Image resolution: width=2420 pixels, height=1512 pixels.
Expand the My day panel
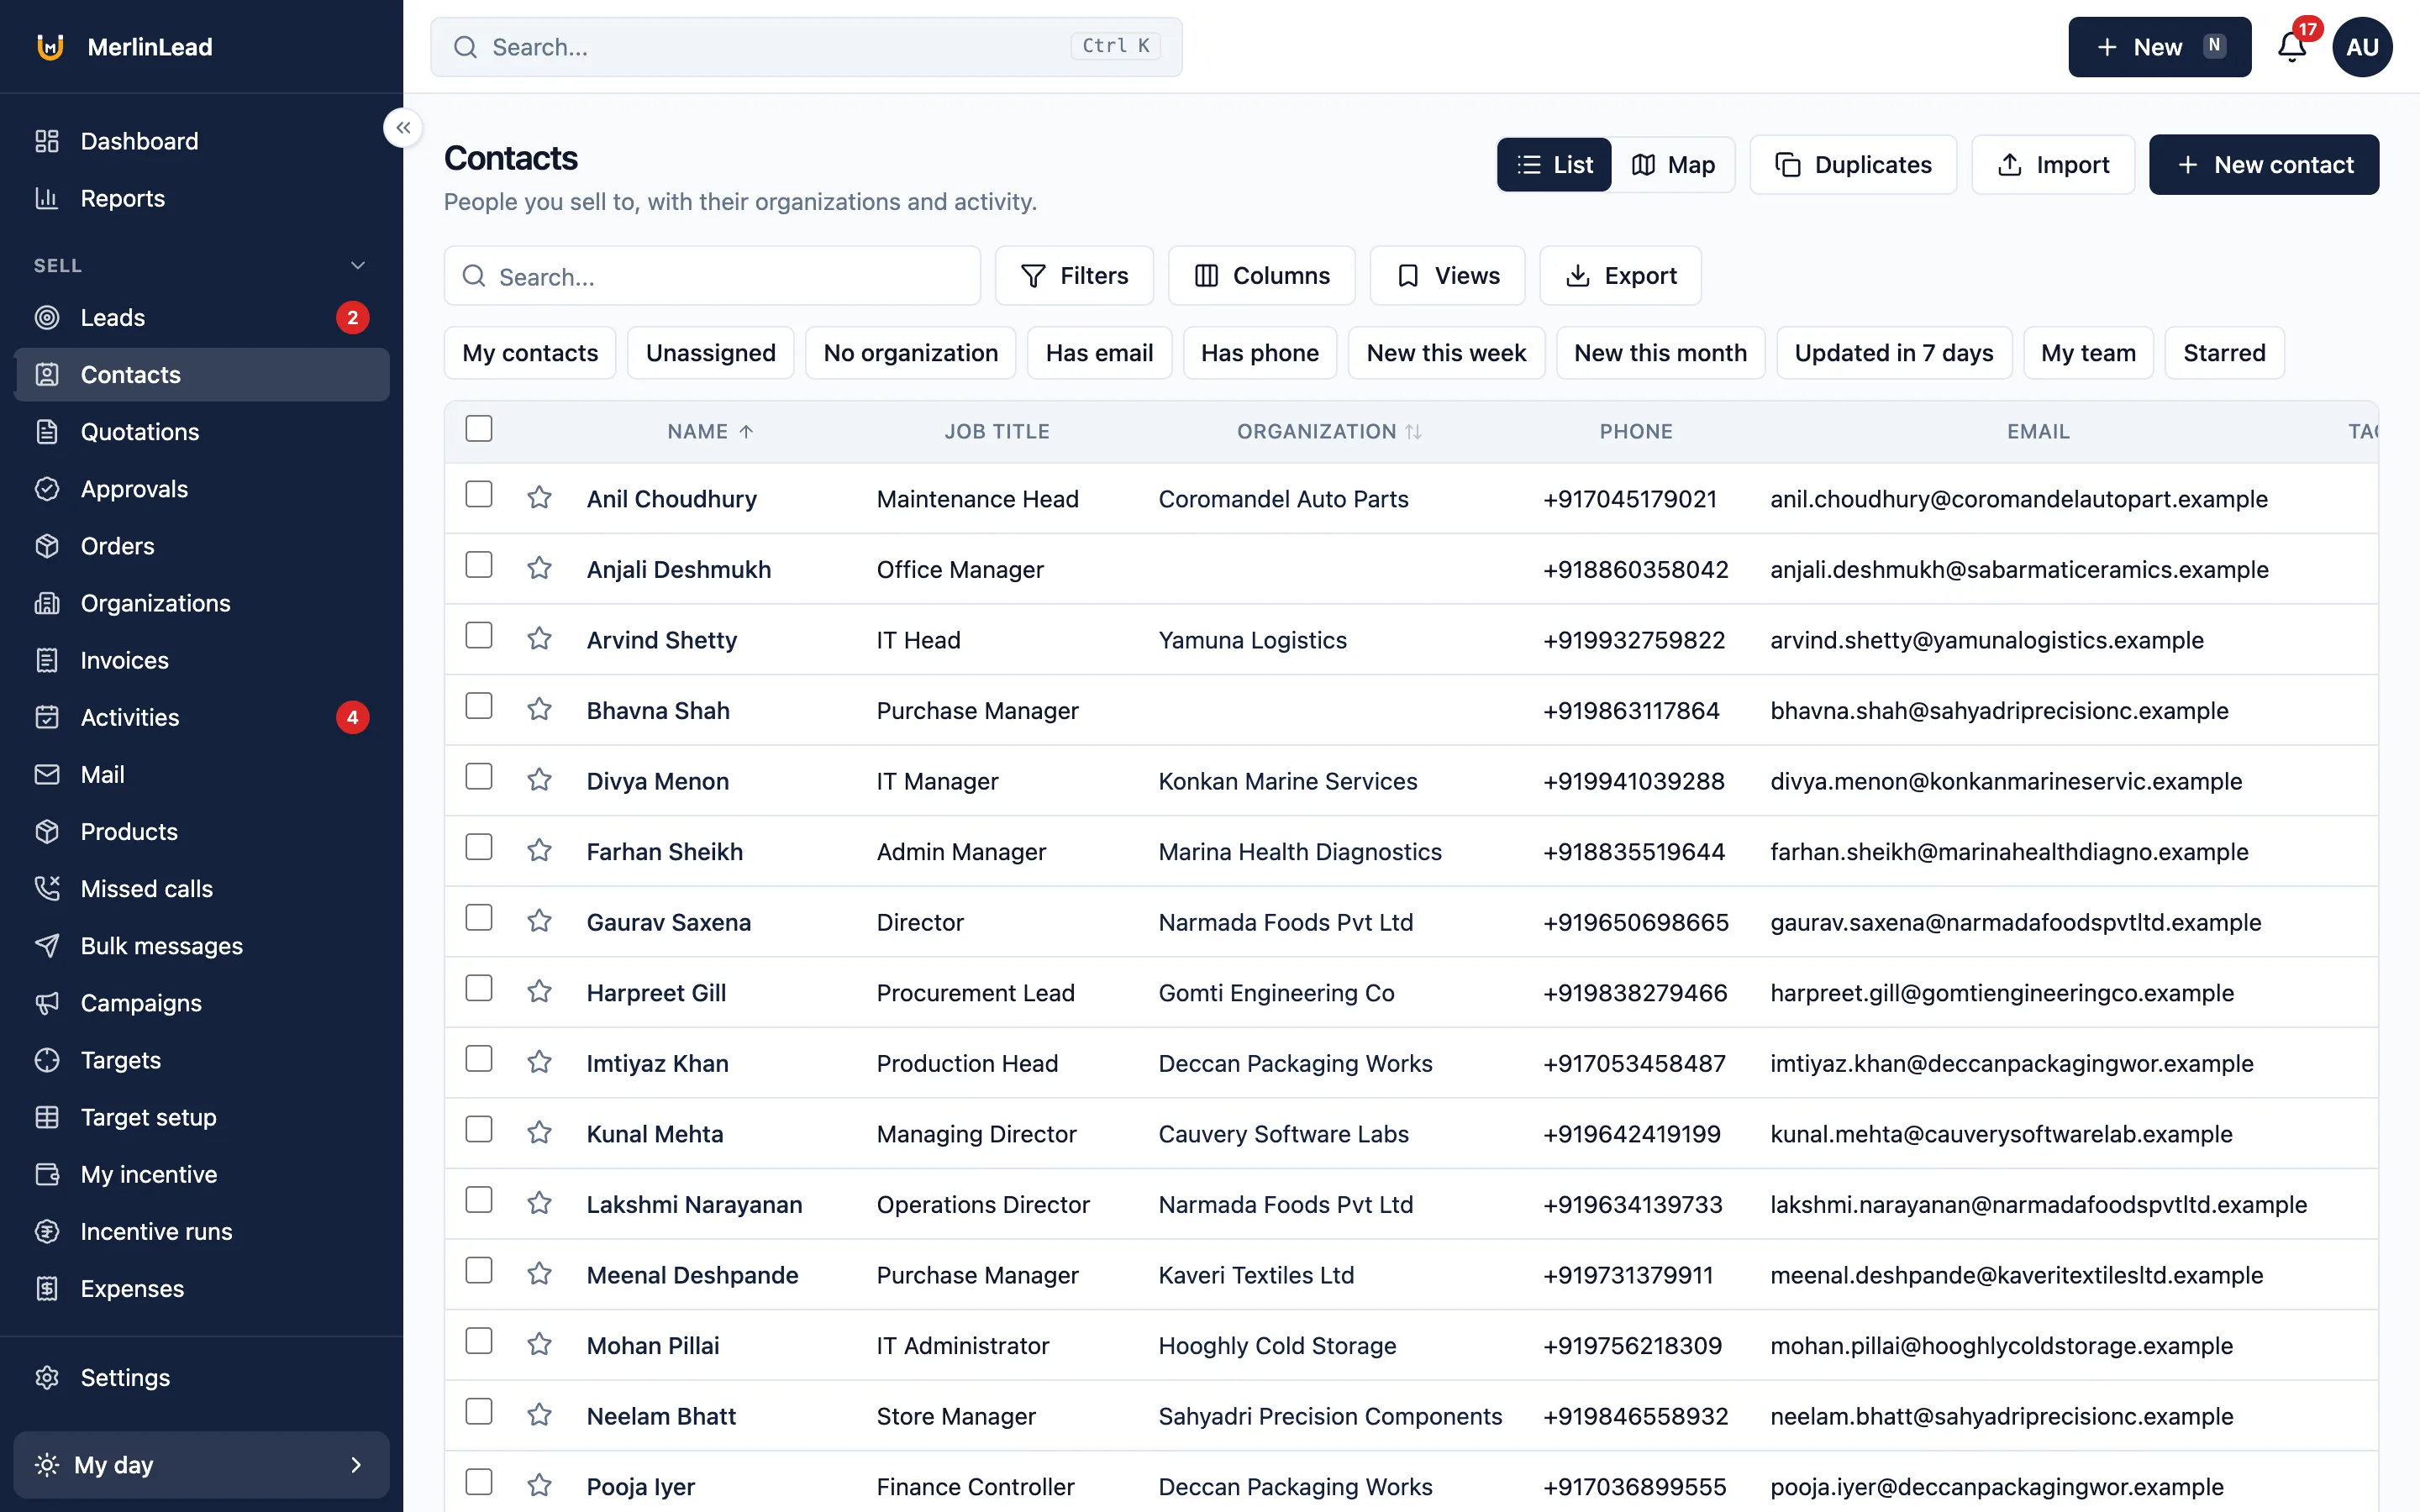tap(202, 1465)
